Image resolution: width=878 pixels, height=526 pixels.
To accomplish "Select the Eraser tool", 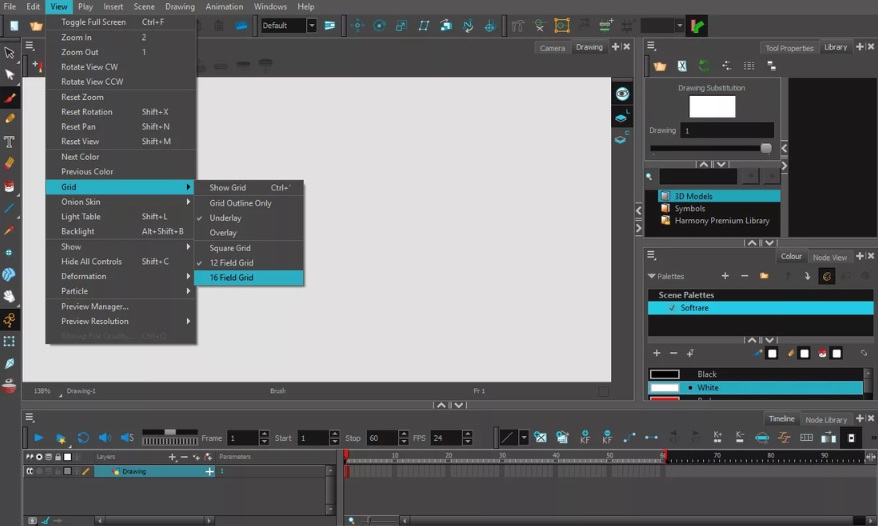I will pos(10,163).
